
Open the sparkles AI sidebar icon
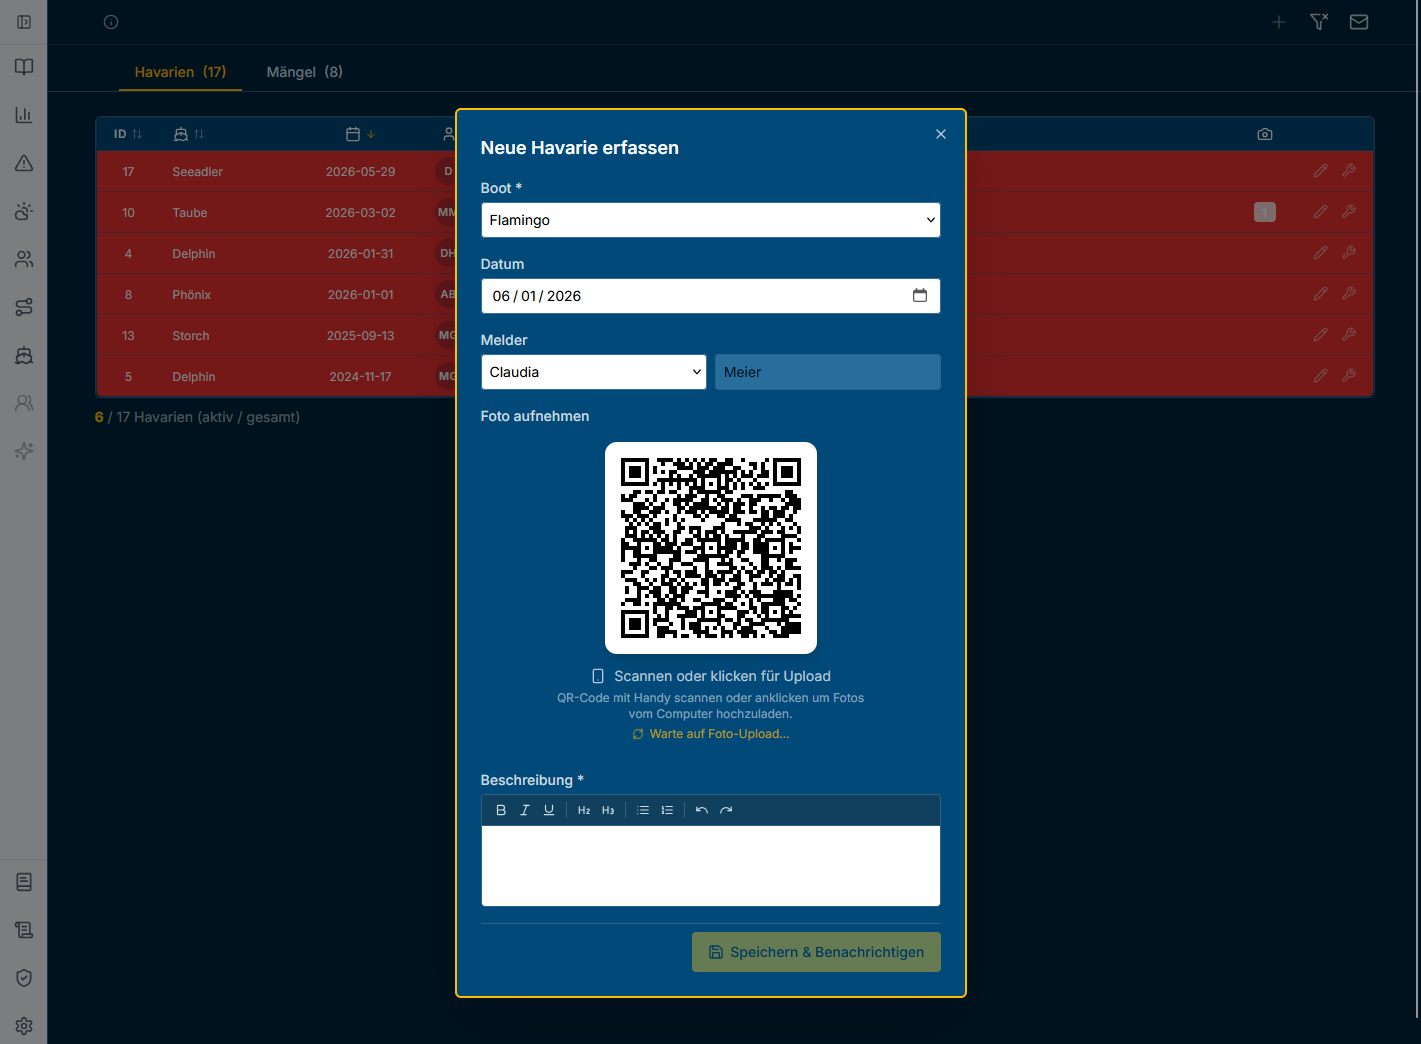(x=24, y=451)
